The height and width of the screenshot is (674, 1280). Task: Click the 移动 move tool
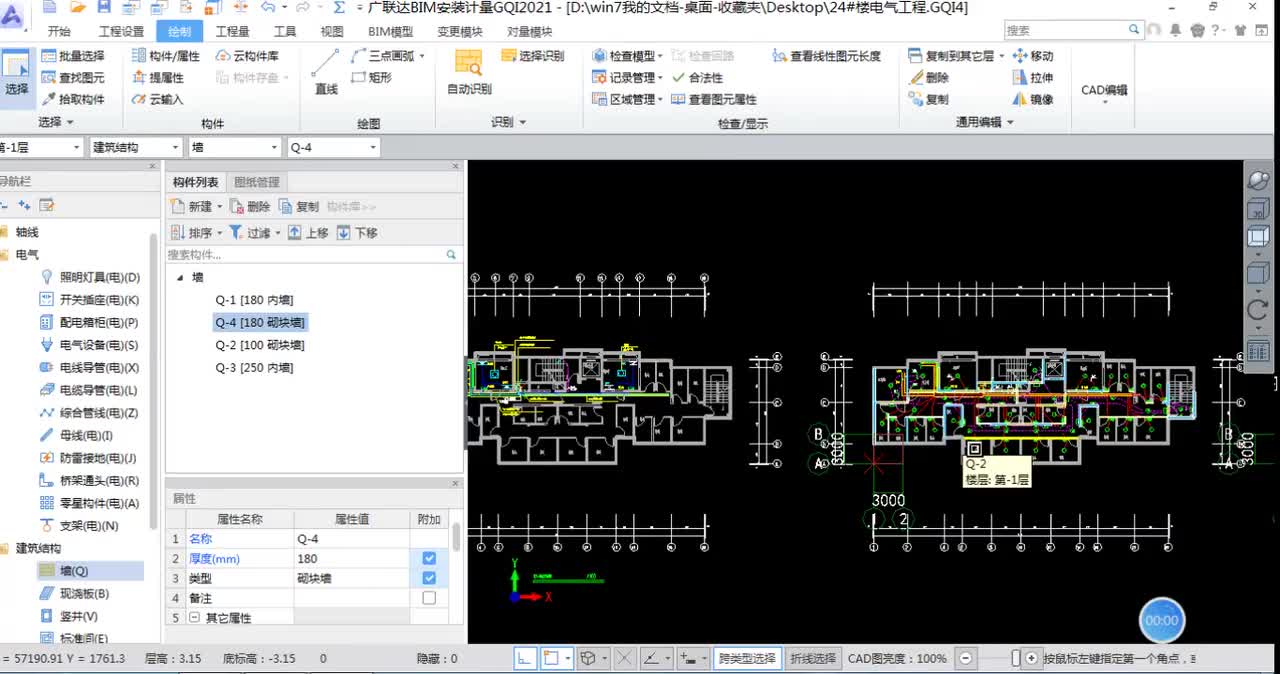1033,56
